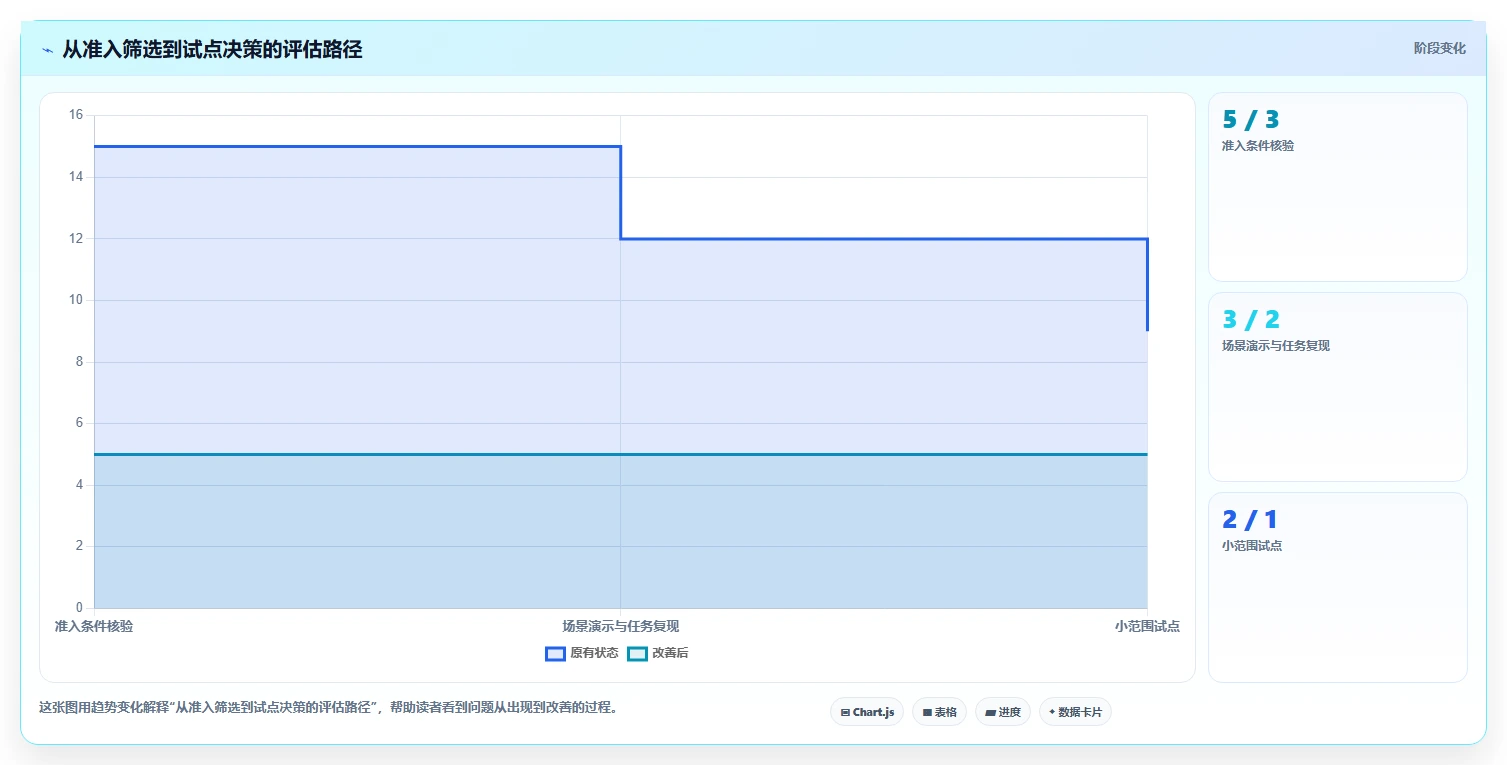Click the y-axis value 12

(x=76, y=239)
